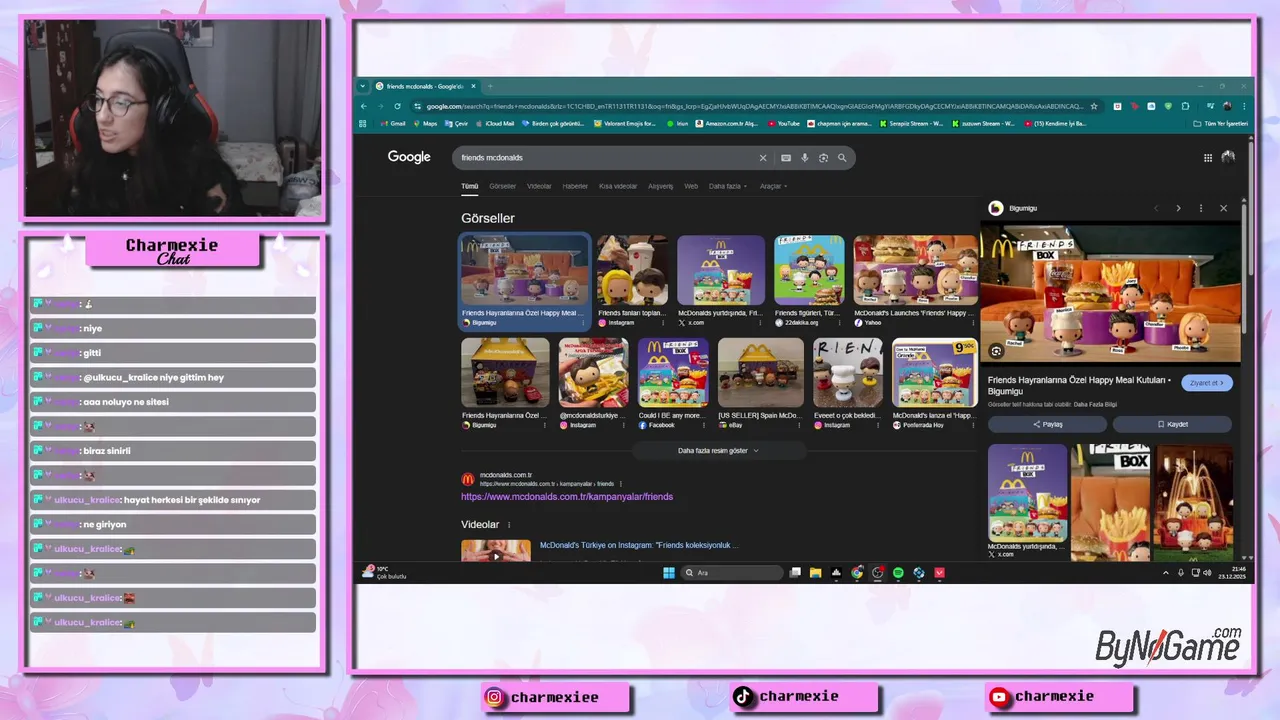
Task: Switch to the Videolar tab
Action: tap(539, 186)
